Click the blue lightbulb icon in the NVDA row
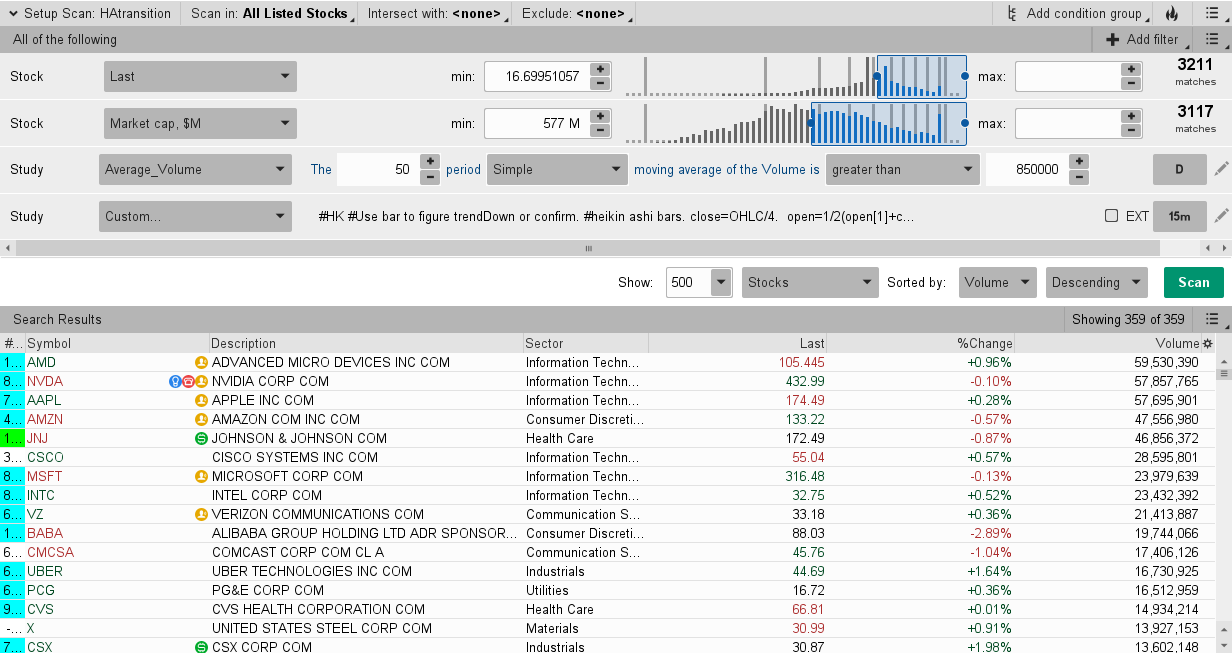The image size is (1232, 653). point(175,381)
